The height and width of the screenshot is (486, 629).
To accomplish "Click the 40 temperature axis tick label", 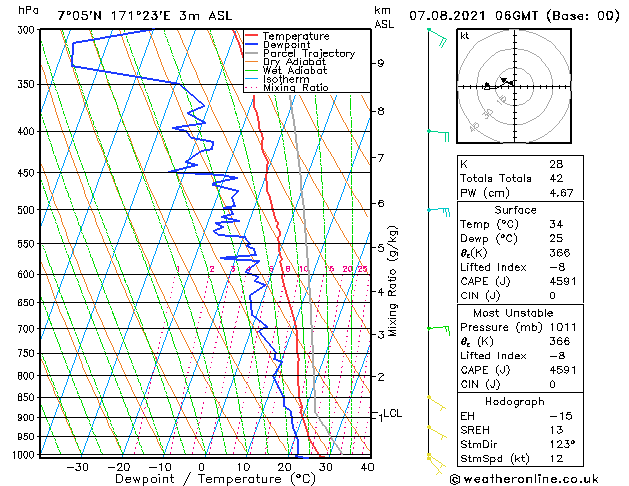I will tap(367, 467).
